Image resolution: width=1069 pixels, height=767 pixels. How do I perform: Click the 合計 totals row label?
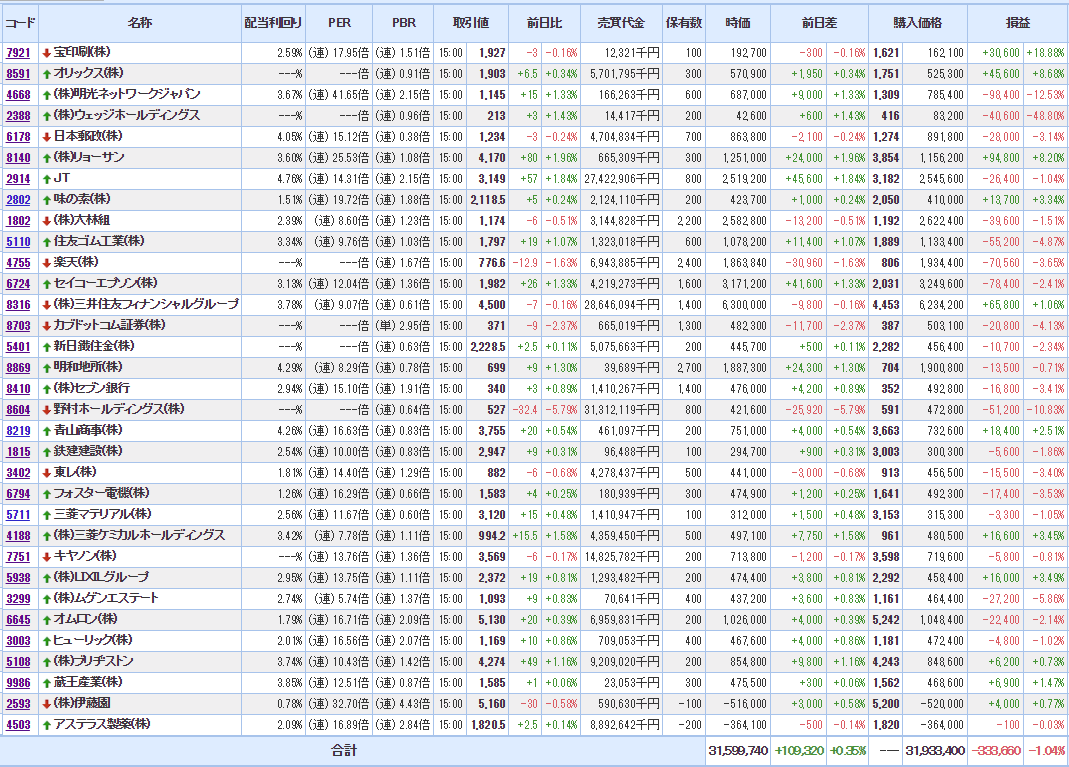344,750
